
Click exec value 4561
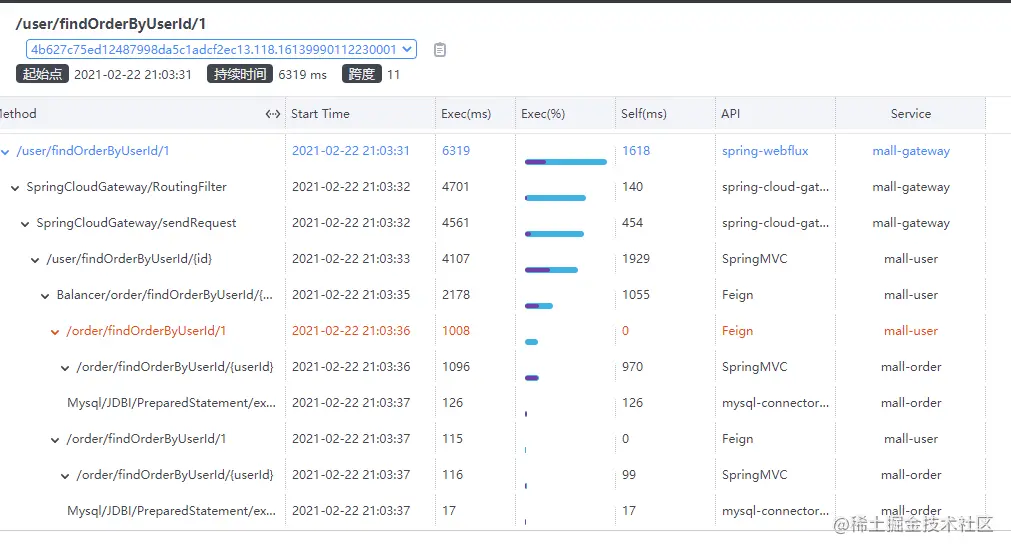(455, 223)
